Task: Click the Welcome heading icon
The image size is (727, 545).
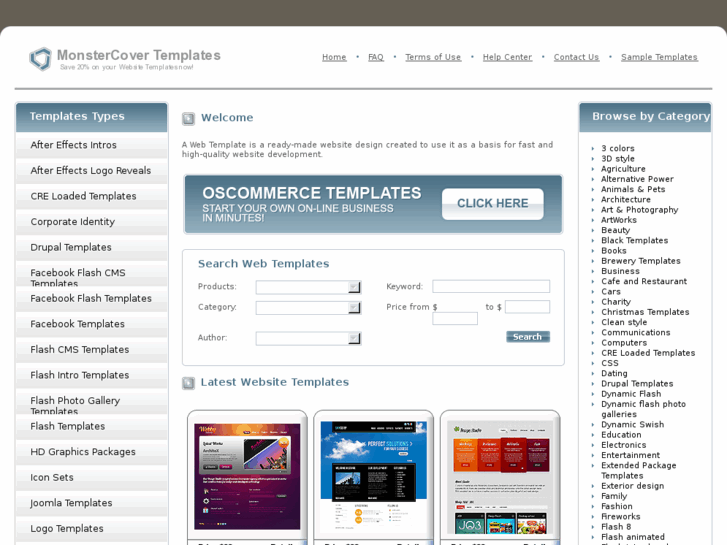Action: 188,119
